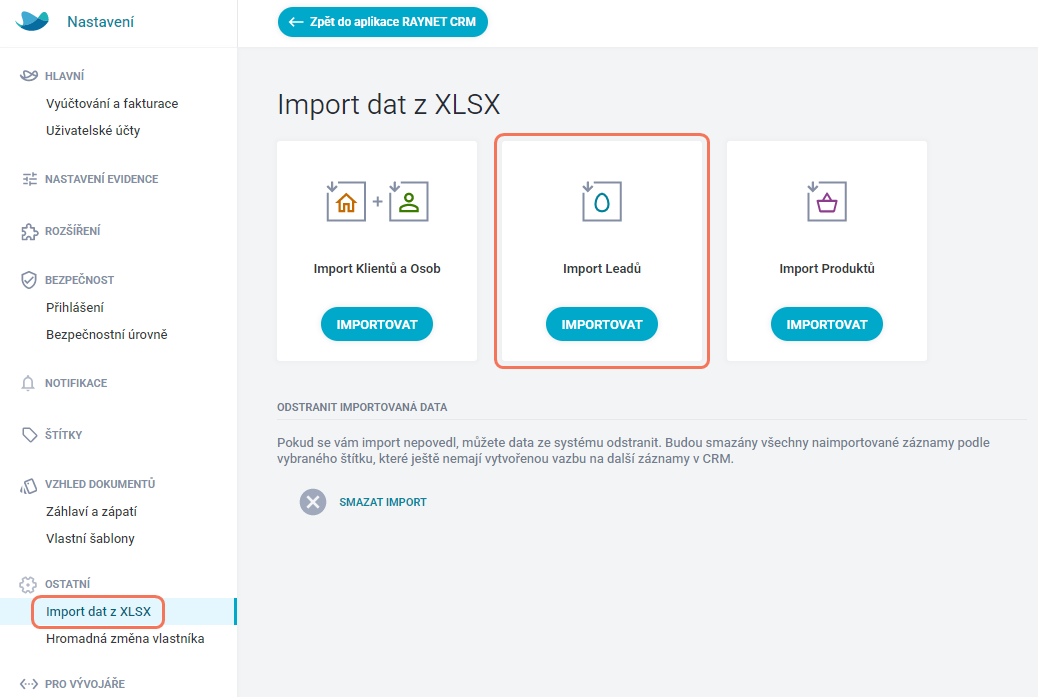1038x697 pixels.
Task: Go to Bezpečnostní úrovně settings
Action: (x=107, y=334)
